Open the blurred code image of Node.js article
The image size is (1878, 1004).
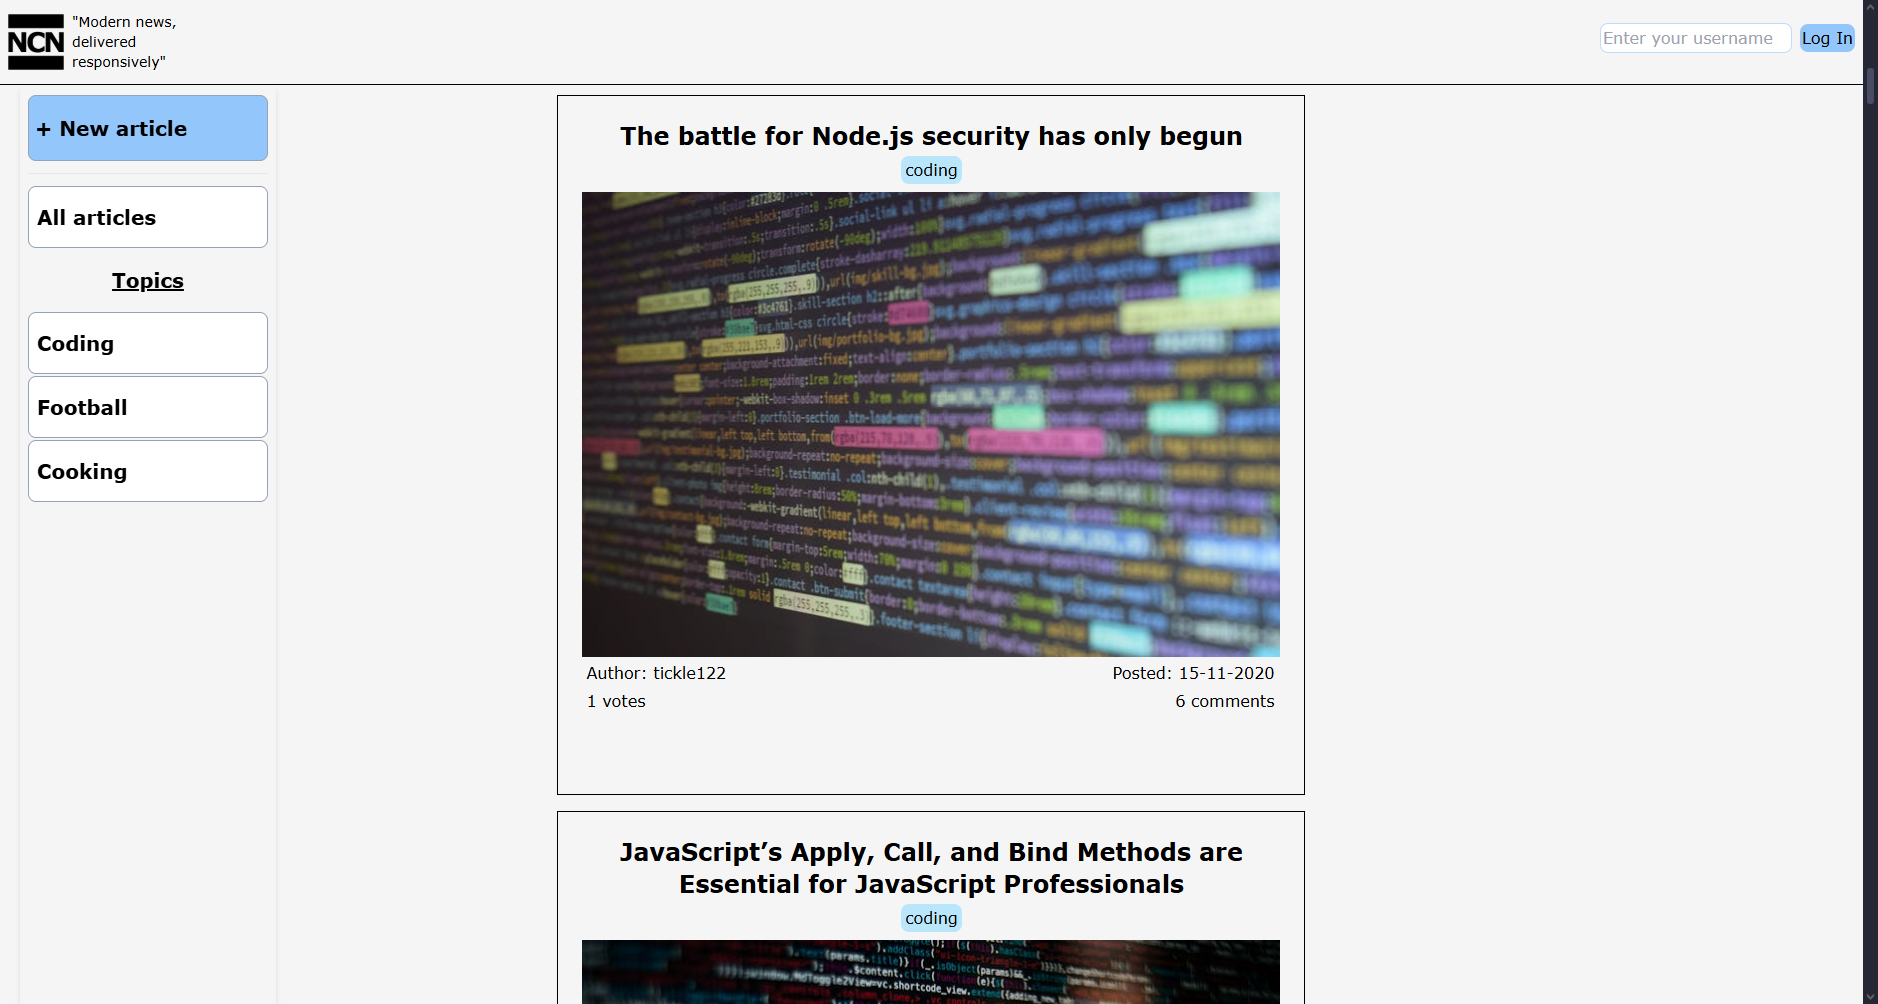pyautogui.click(x=931, y=424)
